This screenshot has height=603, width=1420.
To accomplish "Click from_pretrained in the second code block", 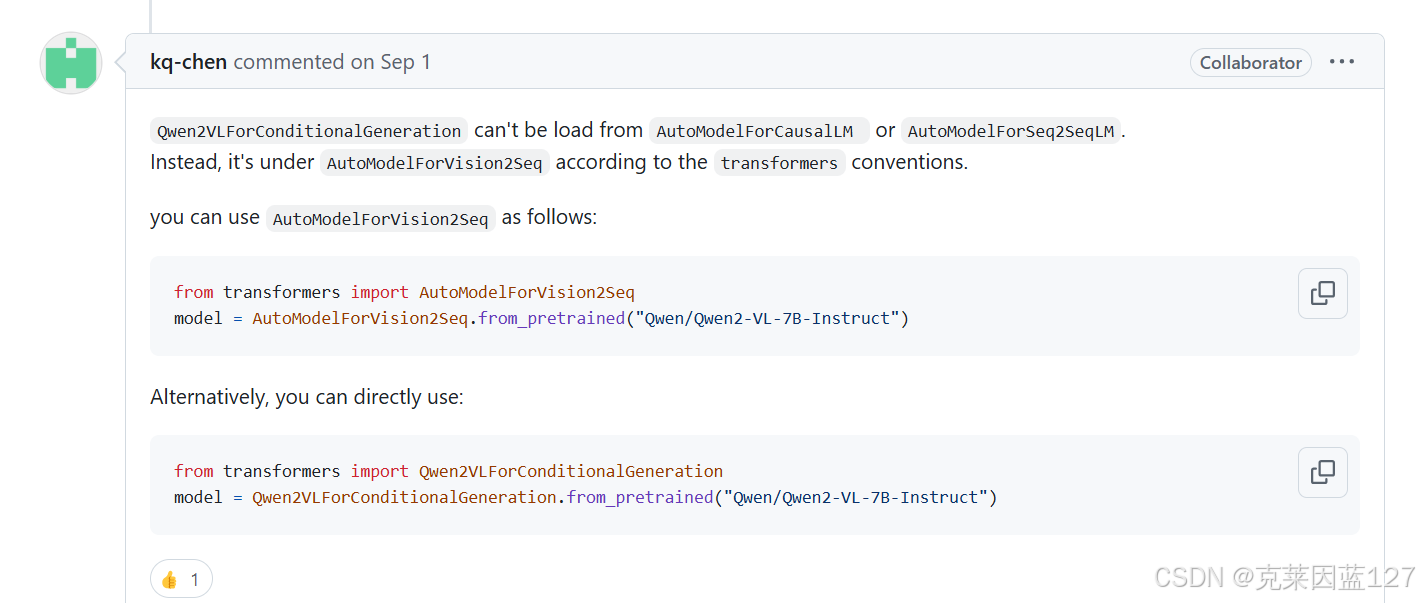I will pyautogui.click(x=639, y=497).
